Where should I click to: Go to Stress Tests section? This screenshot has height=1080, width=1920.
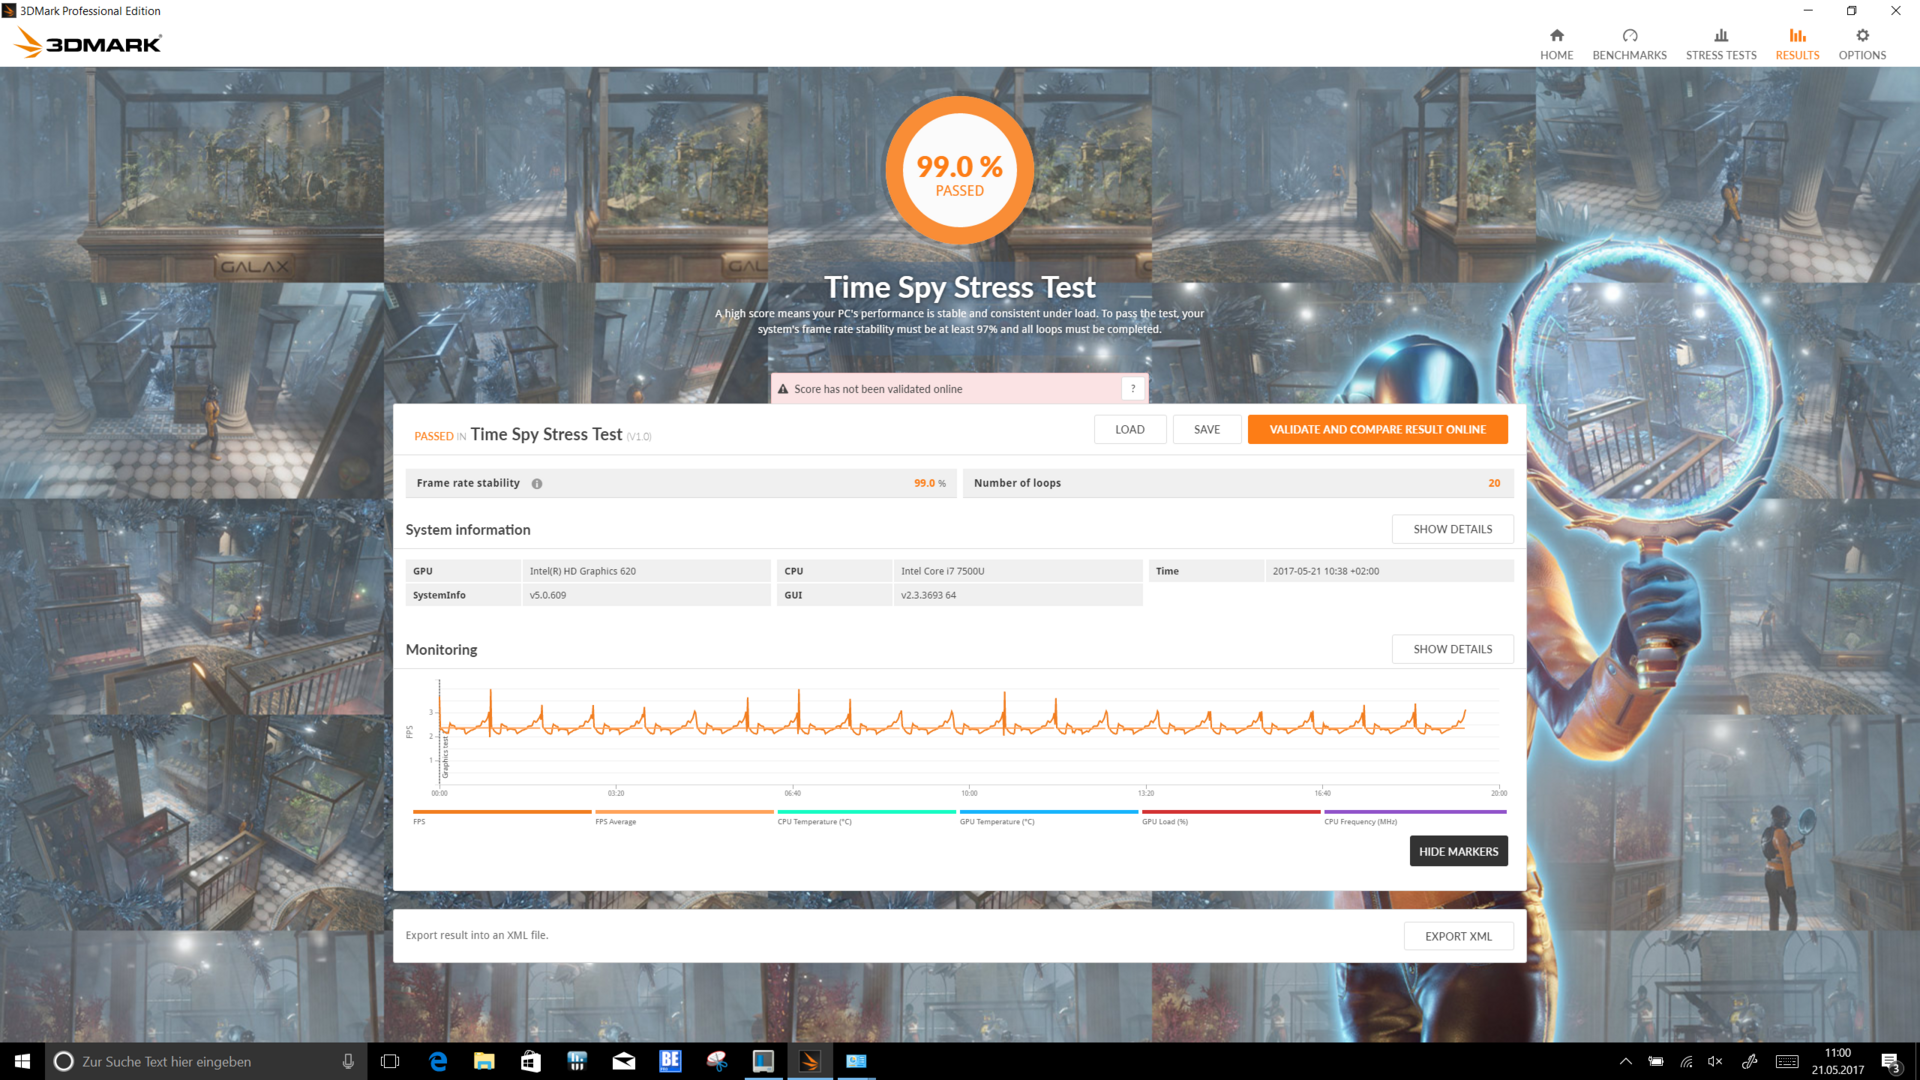[1720, 44]
